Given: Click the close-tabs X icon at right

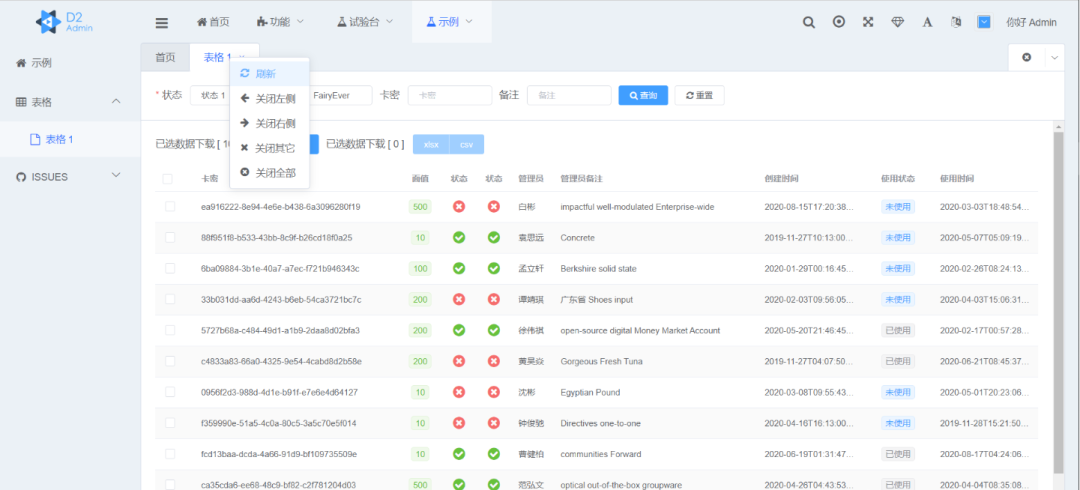Looking at the screenshot, I should click(x=1026, y=58).
